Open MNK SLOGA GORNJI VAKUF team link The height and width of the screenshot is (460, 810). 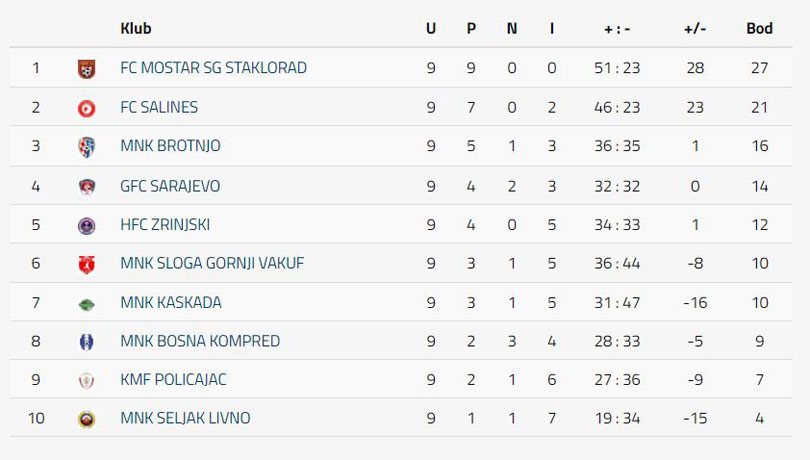point(212,263)
